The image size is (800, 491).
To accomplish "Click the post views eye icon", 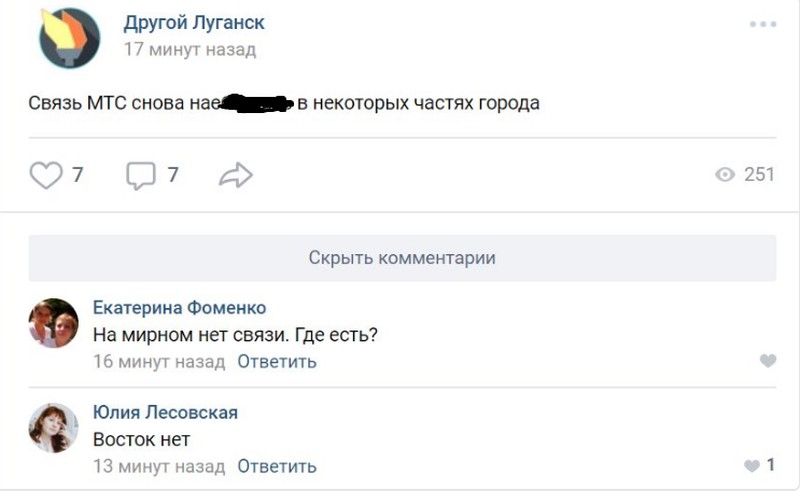I will 726,175.
